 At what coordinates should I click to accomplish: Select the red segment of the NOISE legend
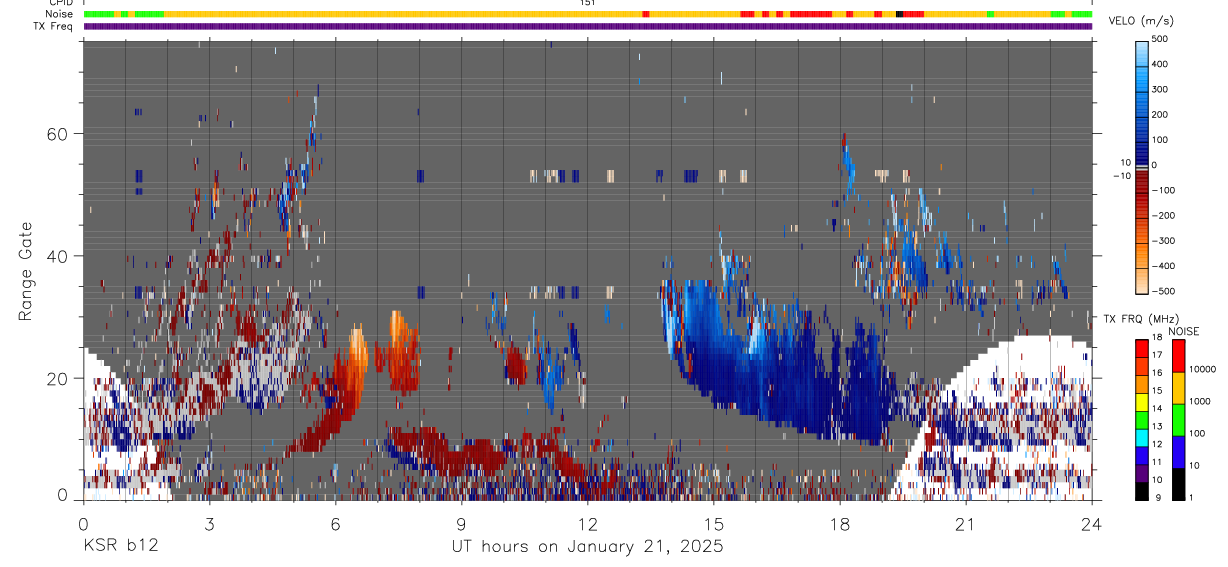(x=1178, y=356)
